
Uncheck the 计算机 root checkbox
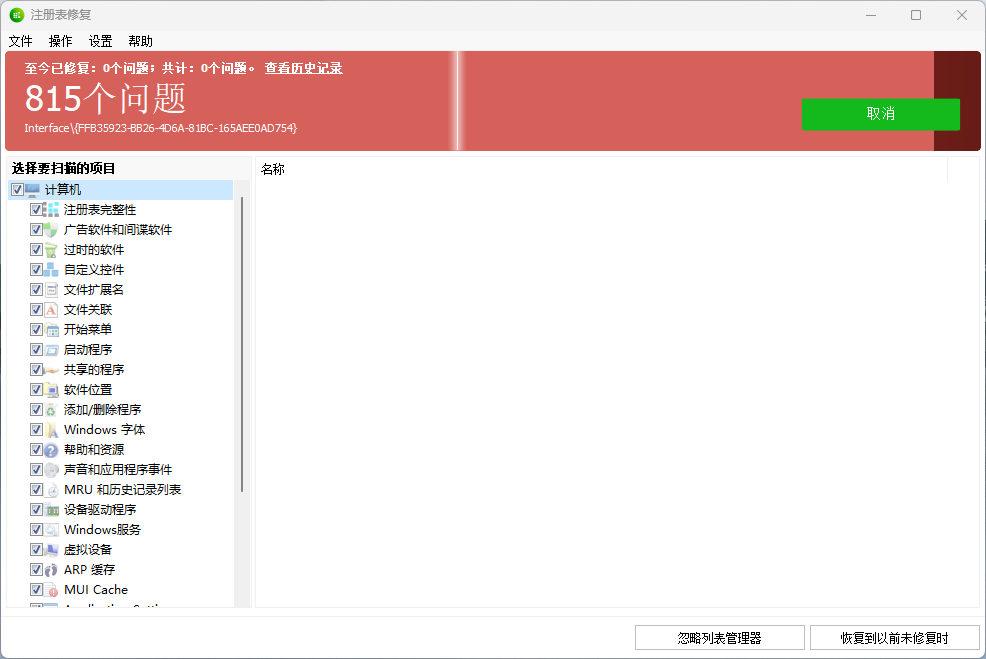point(17,189)
